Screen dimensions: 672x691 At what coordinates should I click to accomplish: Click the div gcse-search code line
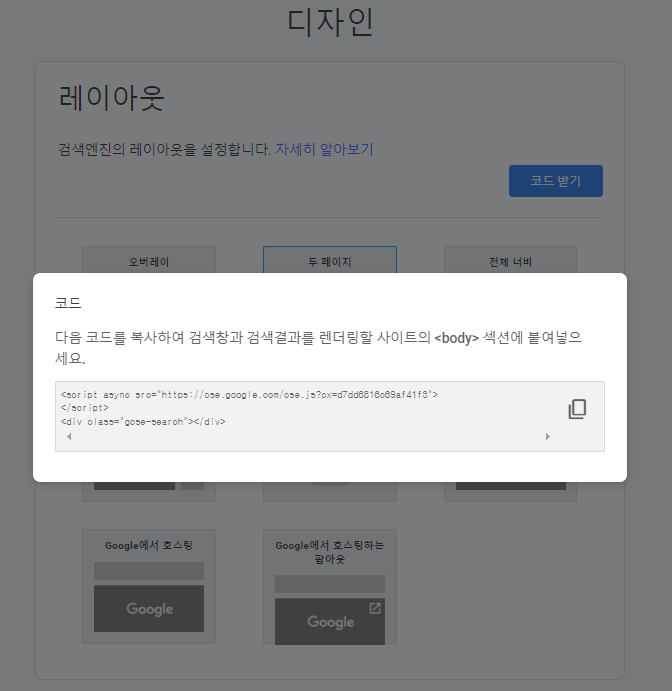tap(143, 422)
